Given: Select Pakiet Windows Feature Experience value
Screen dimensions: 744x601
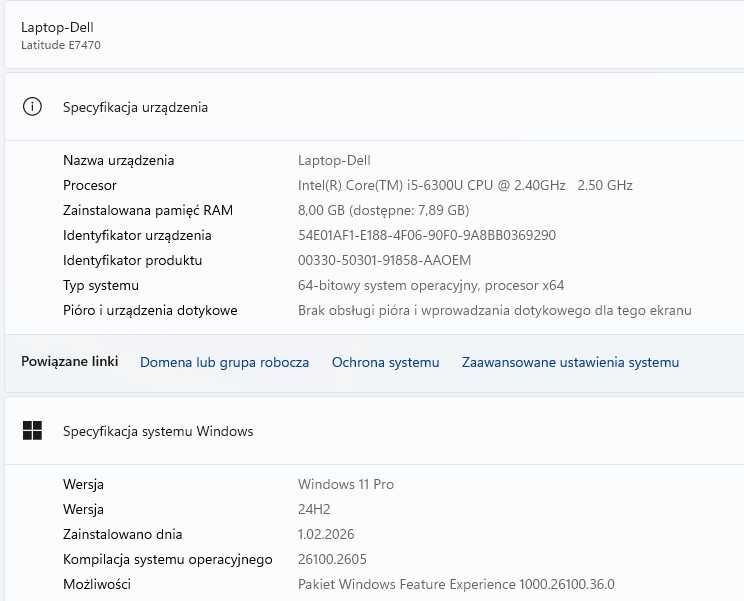Looking at the screenshot, I should click(456, 584).
